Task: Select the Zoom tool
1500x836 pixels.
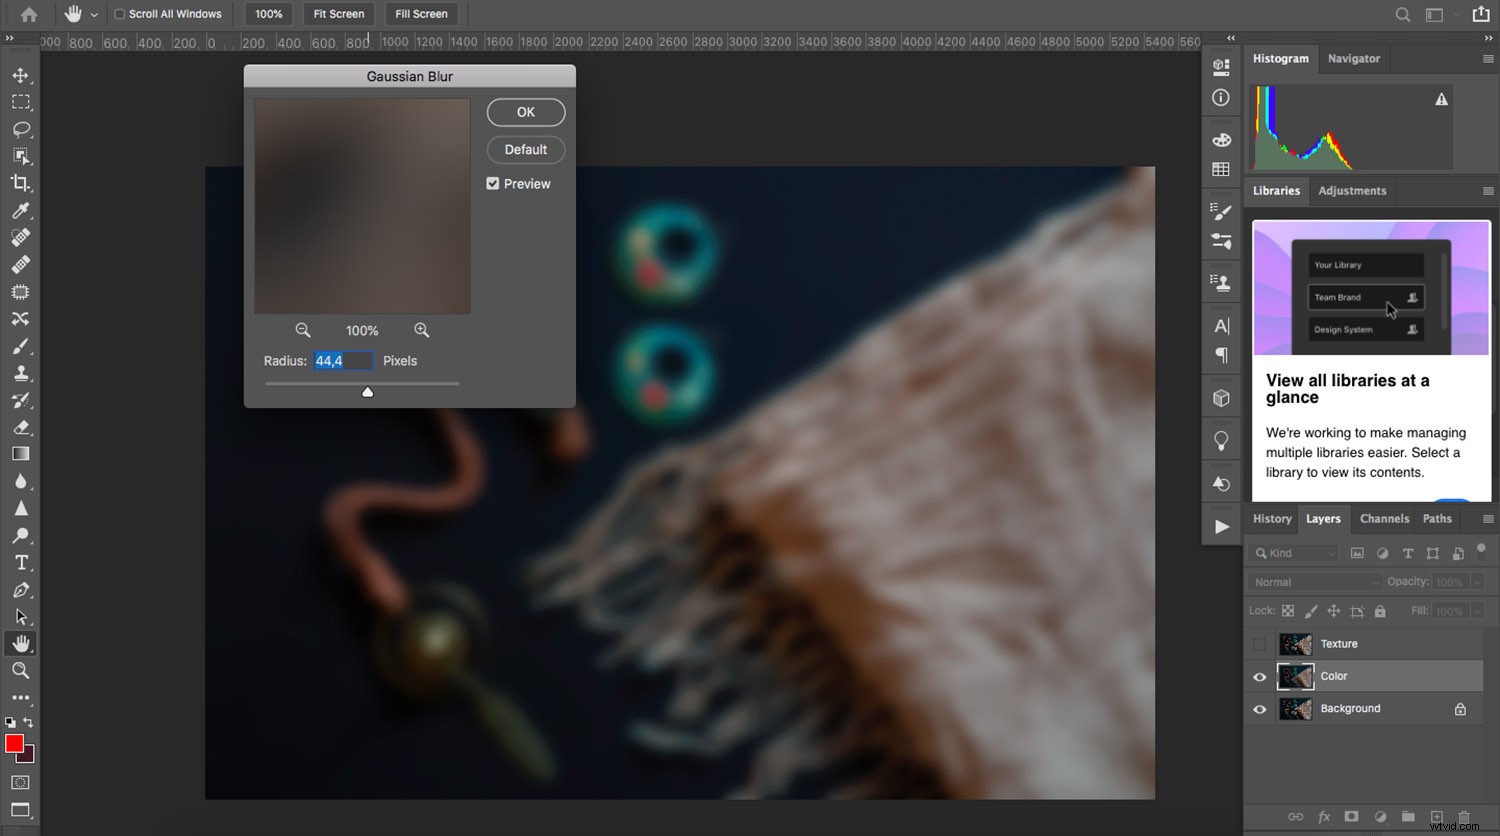Action: pyautogui.click(x=21, y=671)
